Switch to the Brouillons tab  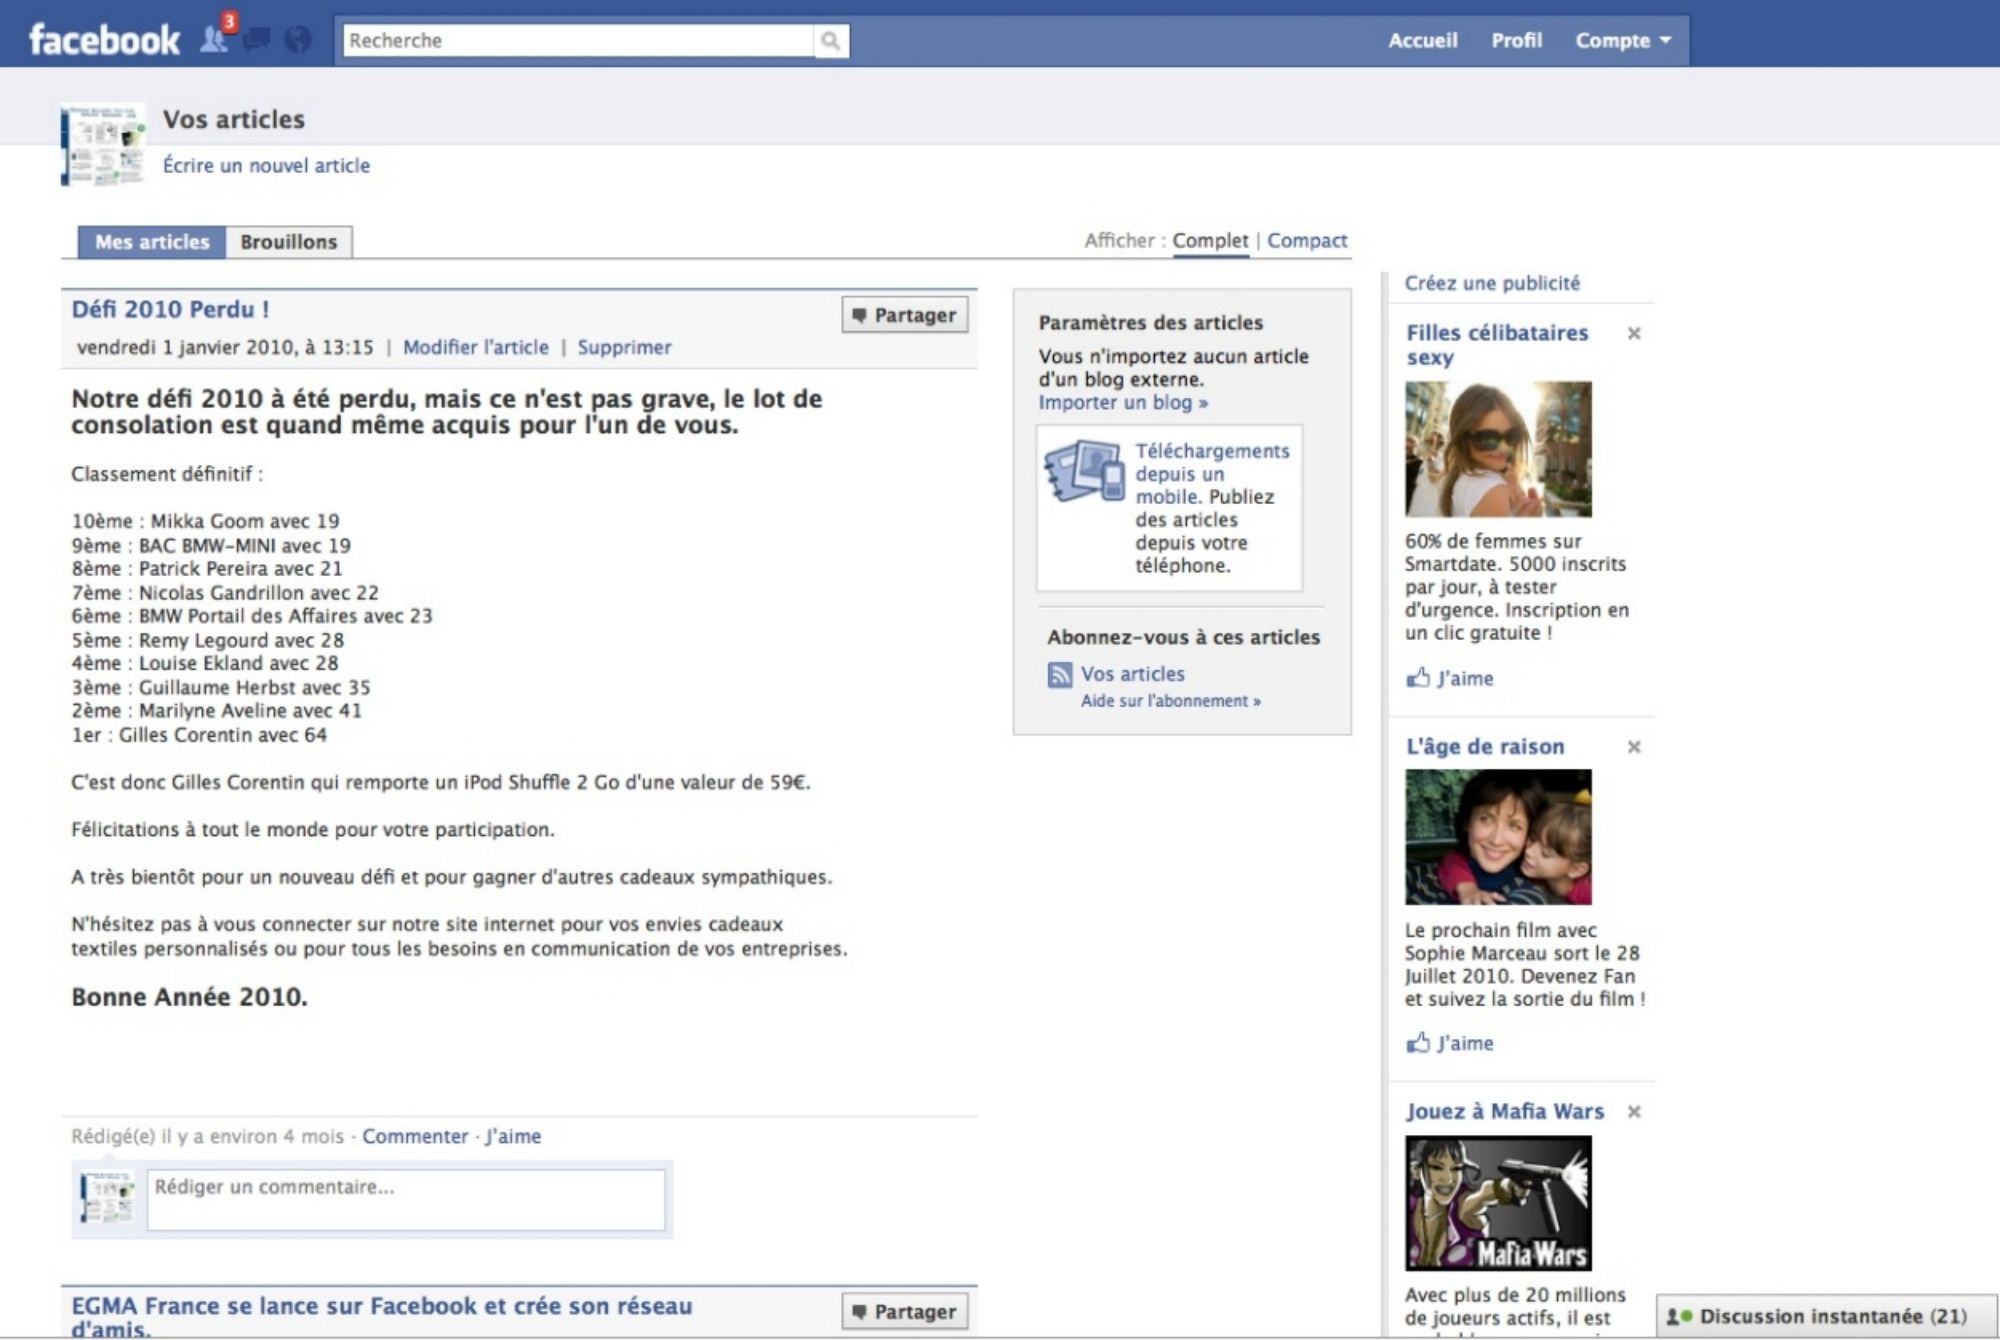point(288,242)
